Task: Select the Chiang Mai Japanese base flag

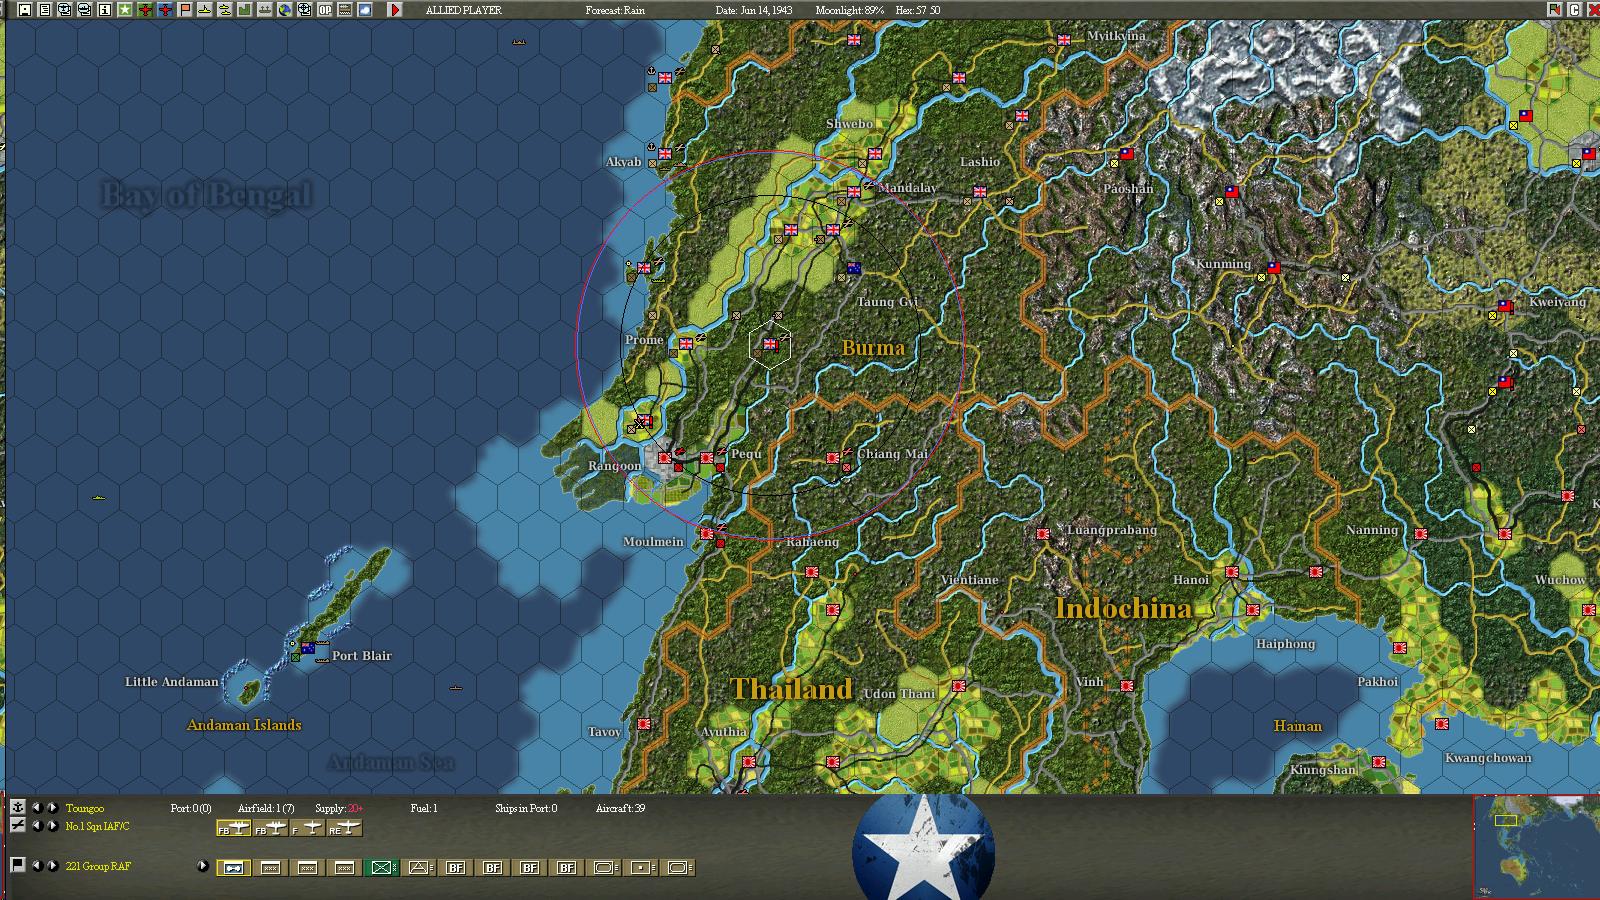Action: 833,458
